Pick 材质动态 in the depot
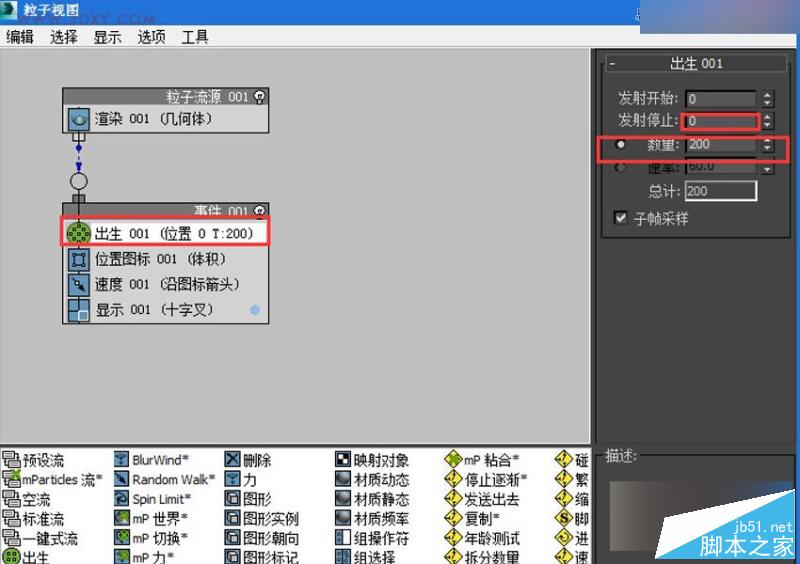Image resolution: width=800 pixels, height=564 pixels. [372, 479]
